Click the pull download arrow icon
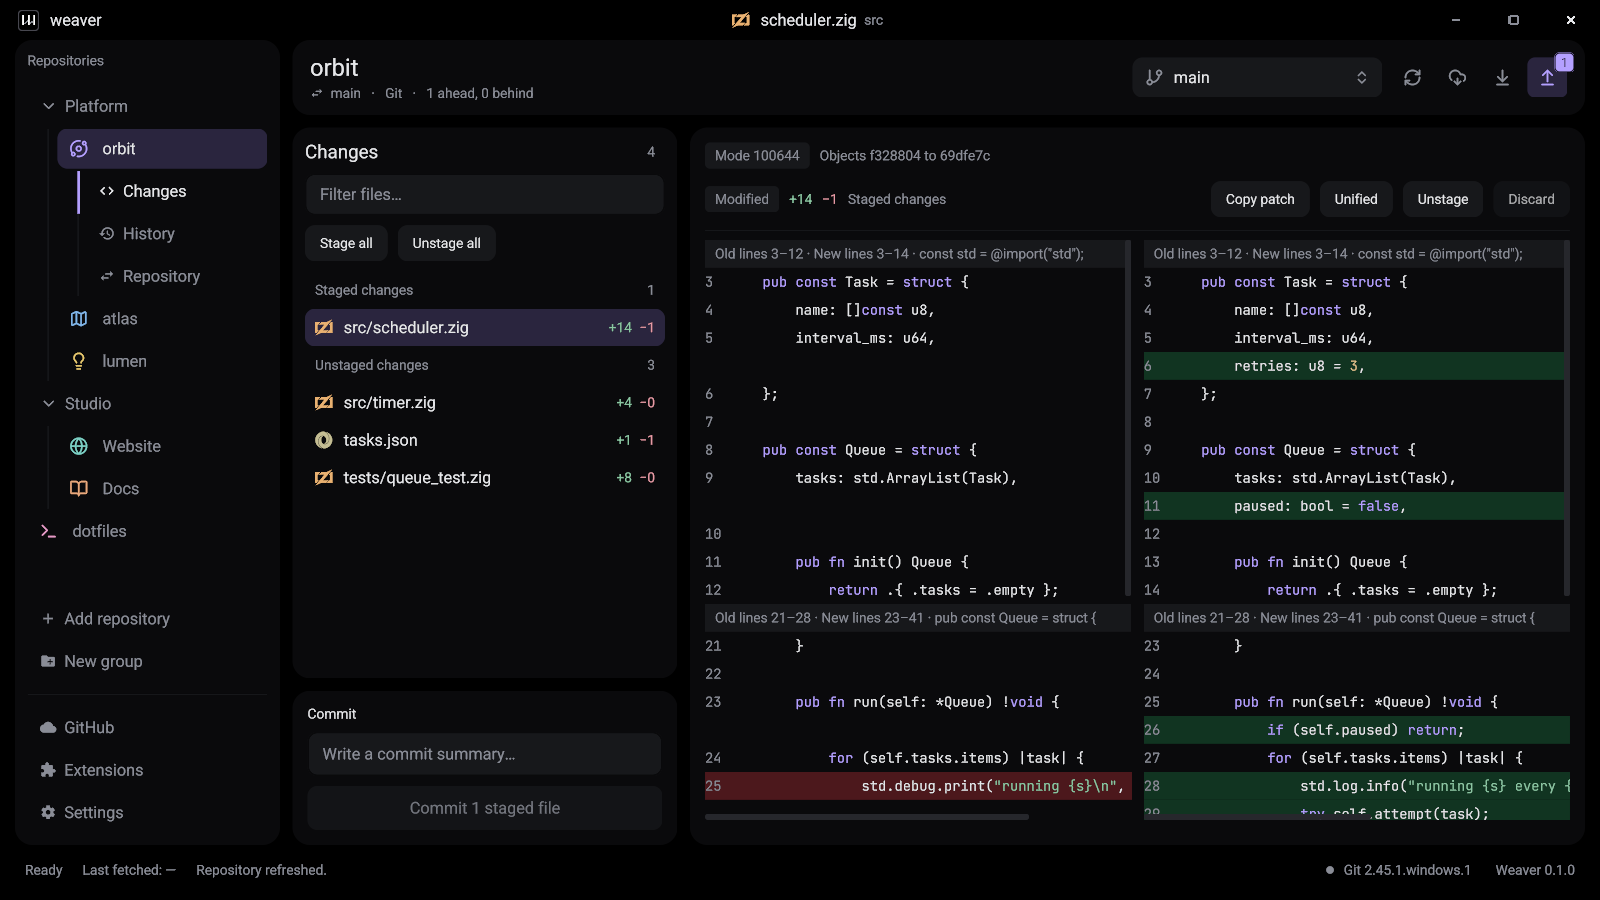The image size is (1600, 900). click(x=1502, y=77)
